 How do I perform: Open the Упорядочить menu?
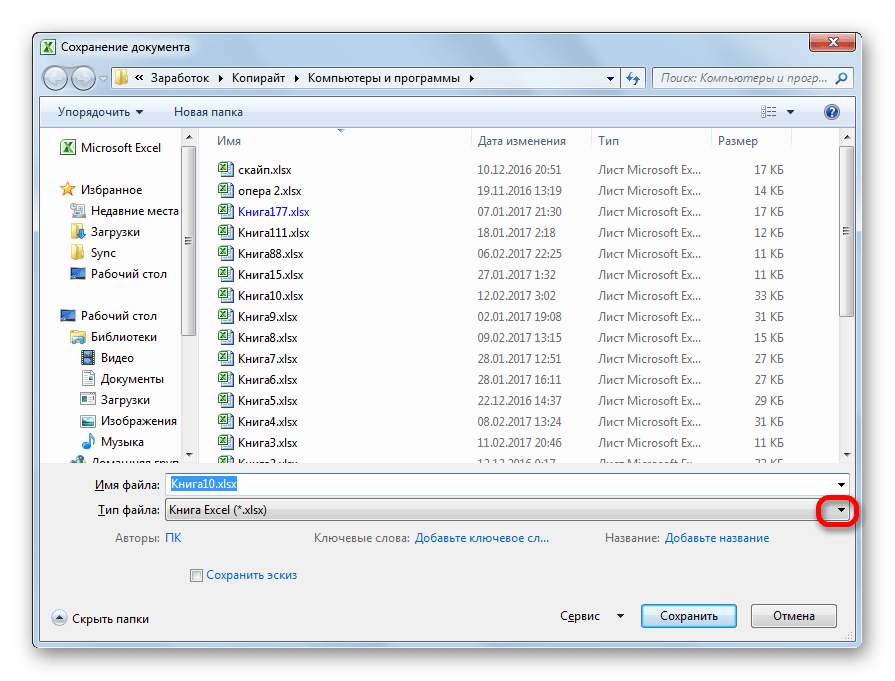click(100, 112)
